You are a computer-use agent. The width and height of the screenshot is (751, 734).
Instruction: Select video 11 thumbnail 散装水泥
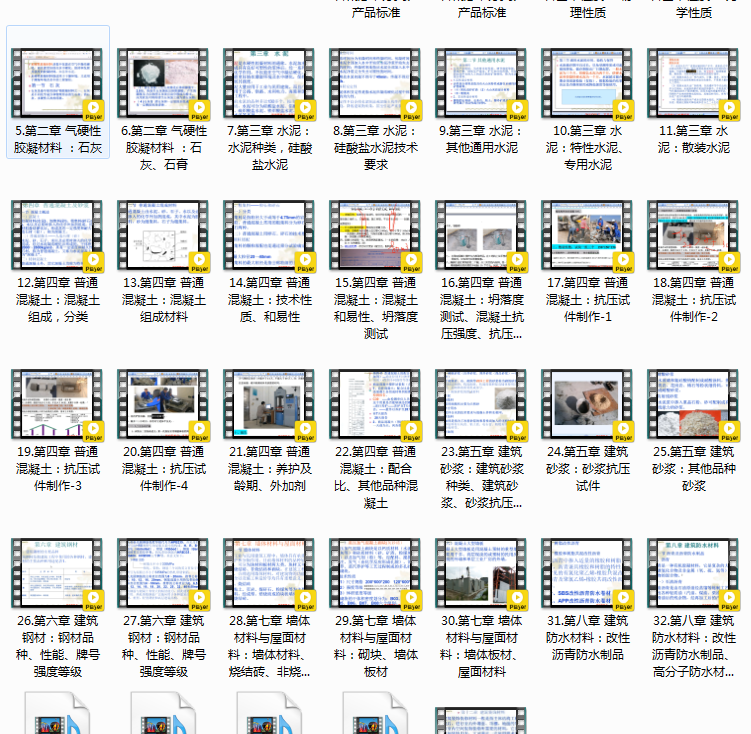coord(693,81)
